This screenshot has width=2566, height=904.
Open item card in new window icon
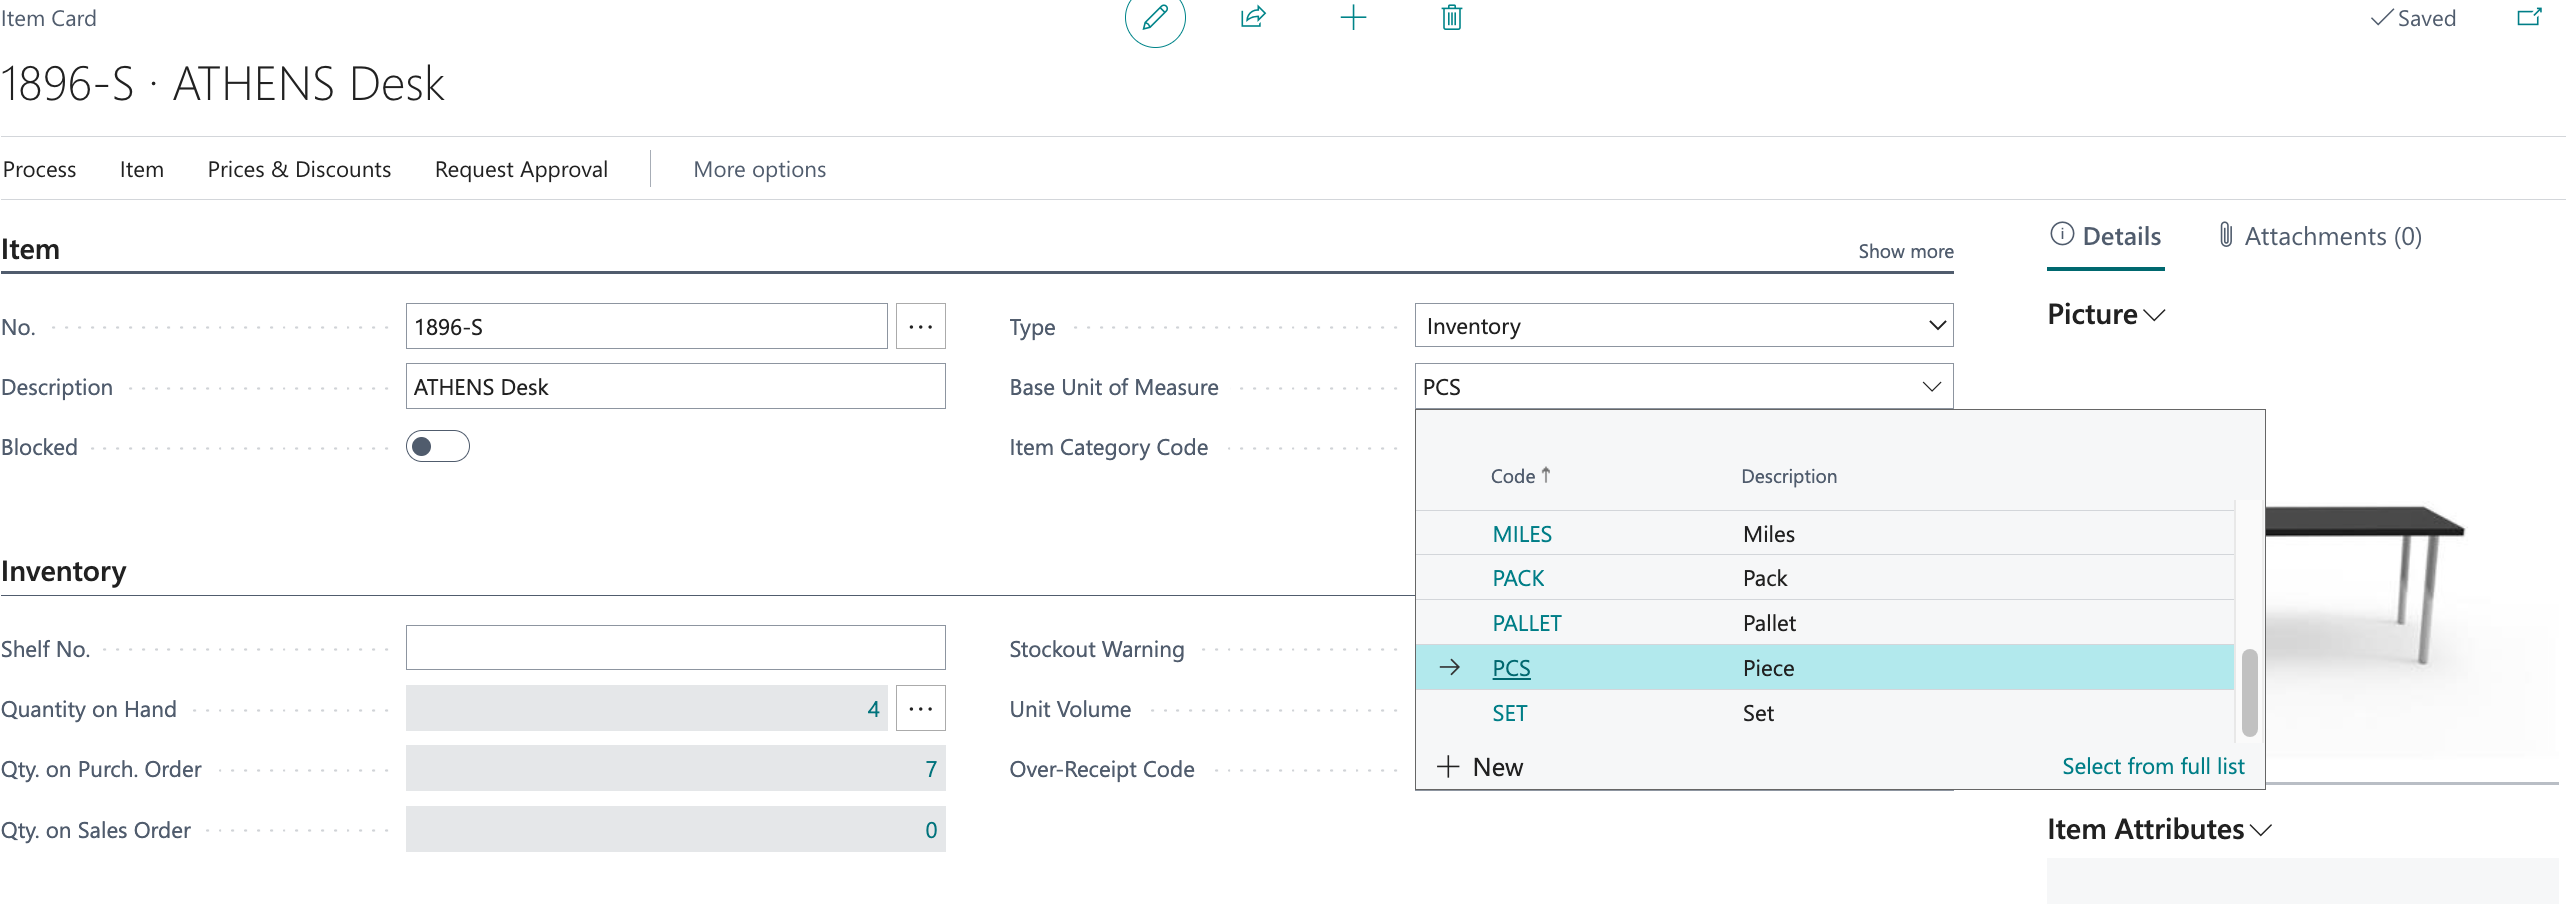(2529, 18)
